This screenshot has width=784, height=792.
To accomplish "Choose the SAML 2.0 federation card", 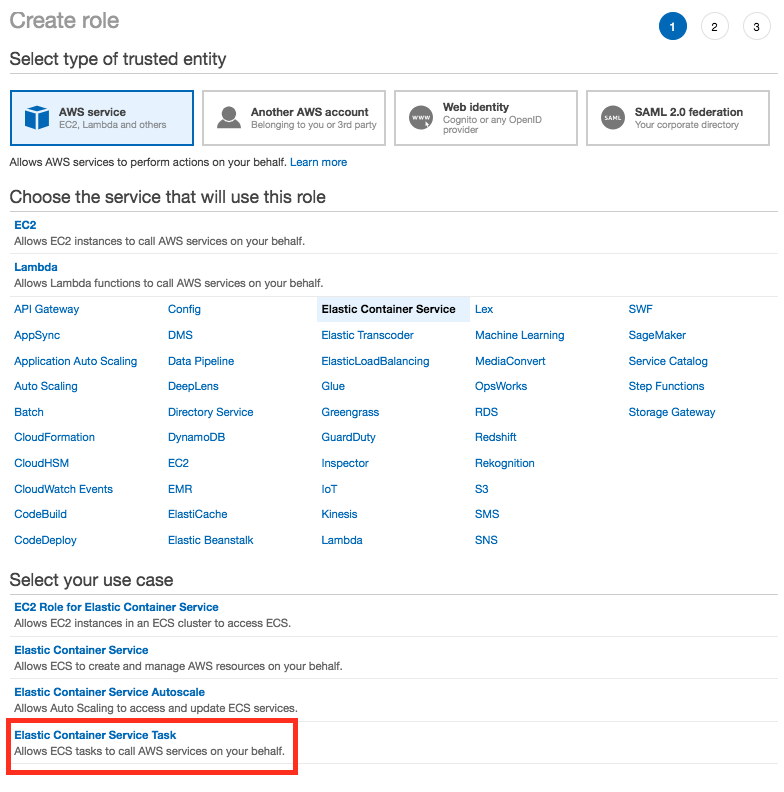I will coord(678,118).
